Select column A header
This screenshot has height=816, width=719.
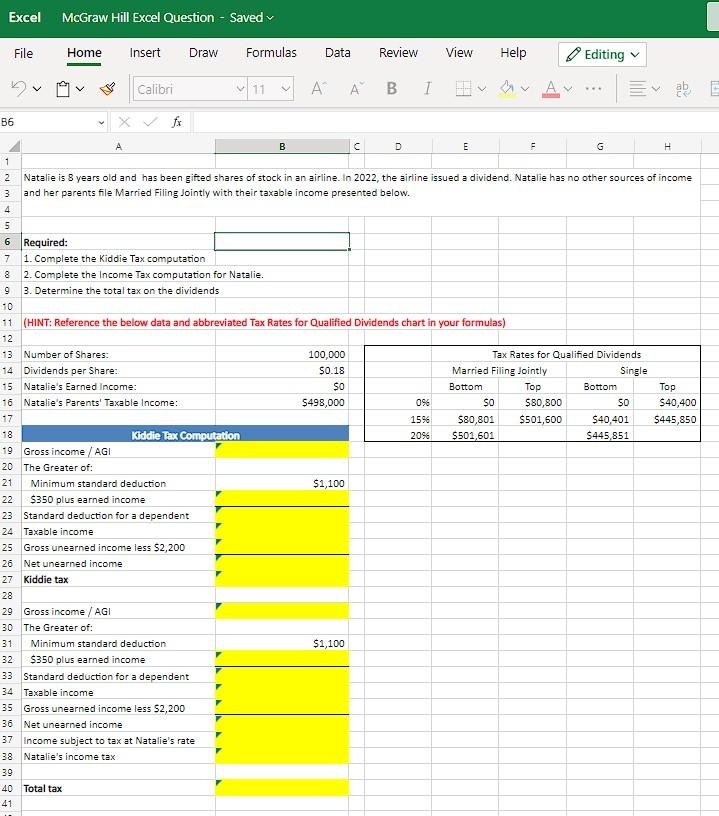118,146
